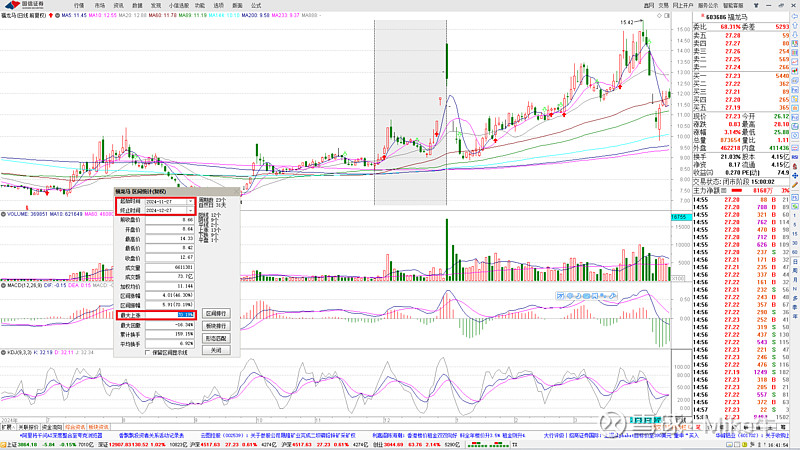Open the 行情 menu
Viewport: 800px width, 450px height.
[x=79, y=5]
